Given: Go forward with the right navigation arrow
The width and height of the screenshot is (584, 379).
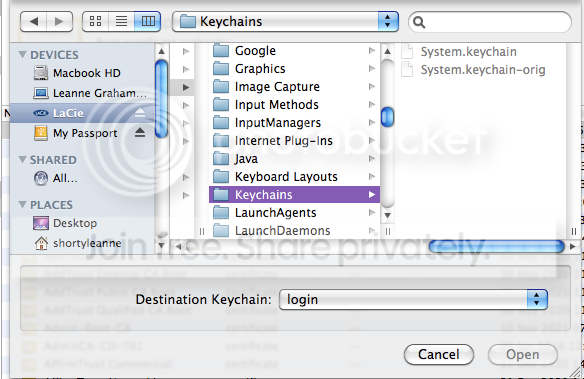Looking at the screenshot, I should click(59, 22).
